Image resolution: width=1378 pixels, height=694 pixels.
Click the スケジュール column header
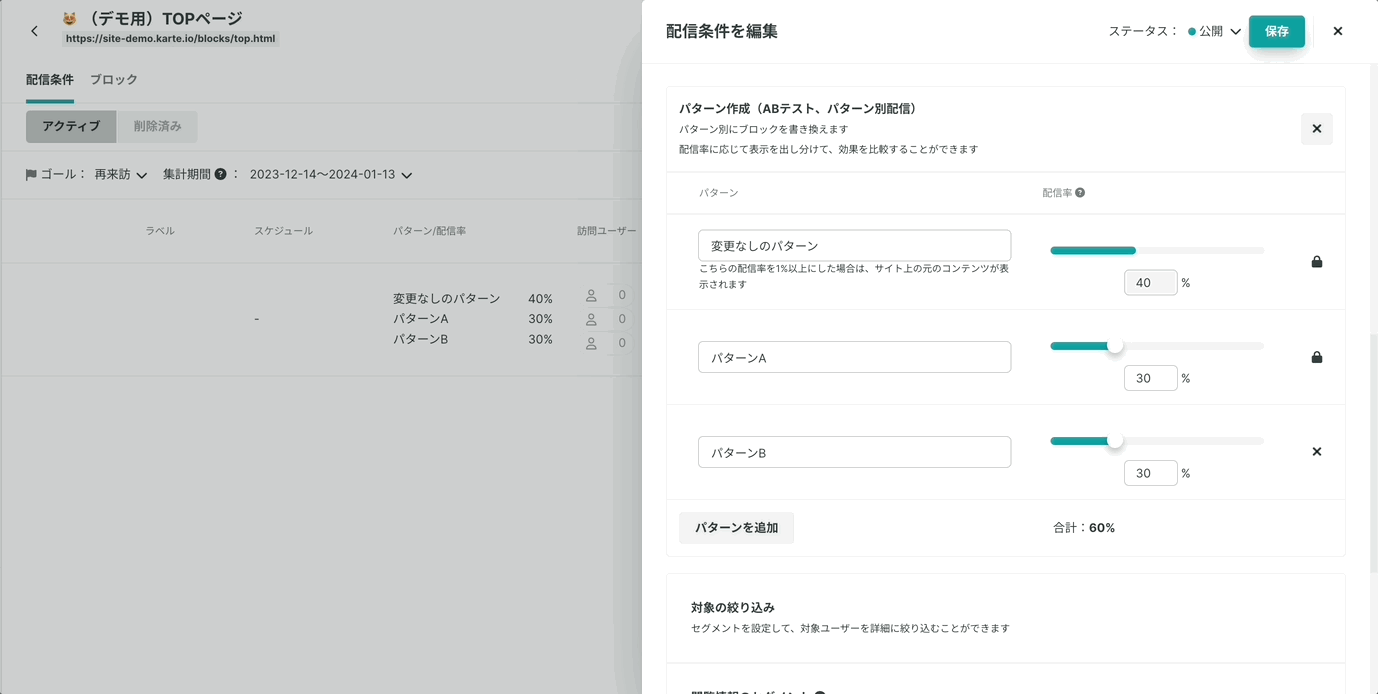coord(283,231)
